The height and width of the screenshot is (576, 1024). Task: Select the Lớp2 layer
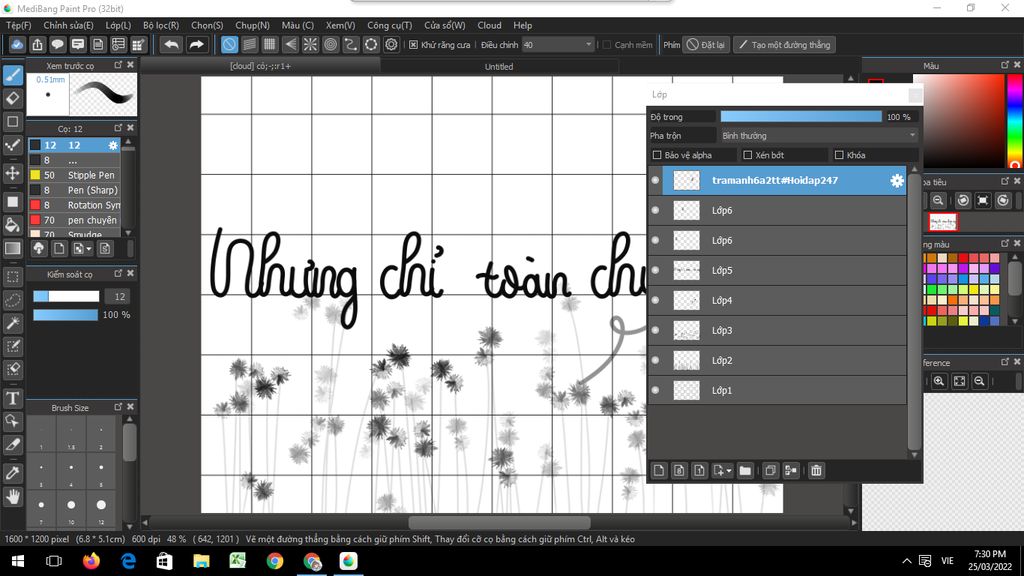[x=784, y=360]
